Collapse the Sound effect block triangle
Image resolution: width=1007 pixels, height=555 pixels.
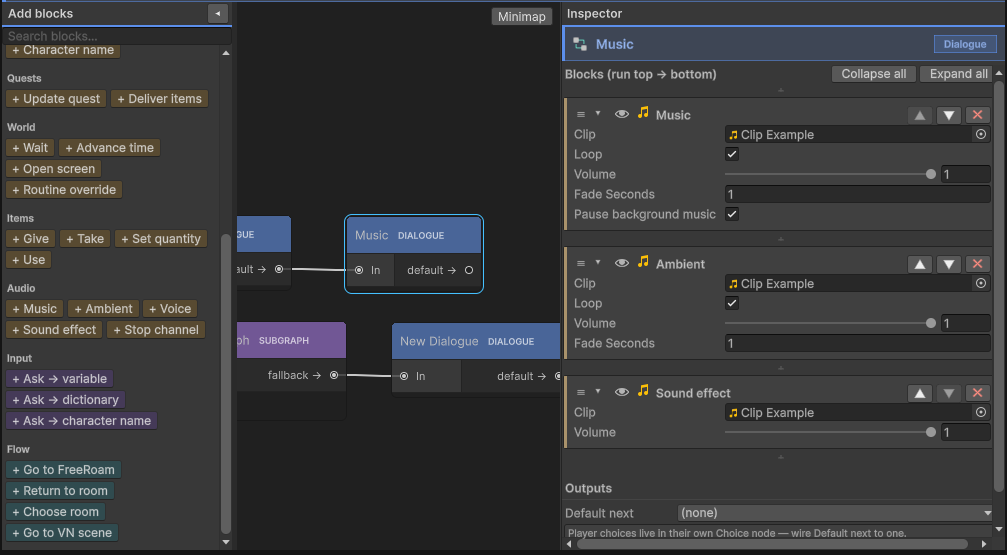(x=597, y=392)
